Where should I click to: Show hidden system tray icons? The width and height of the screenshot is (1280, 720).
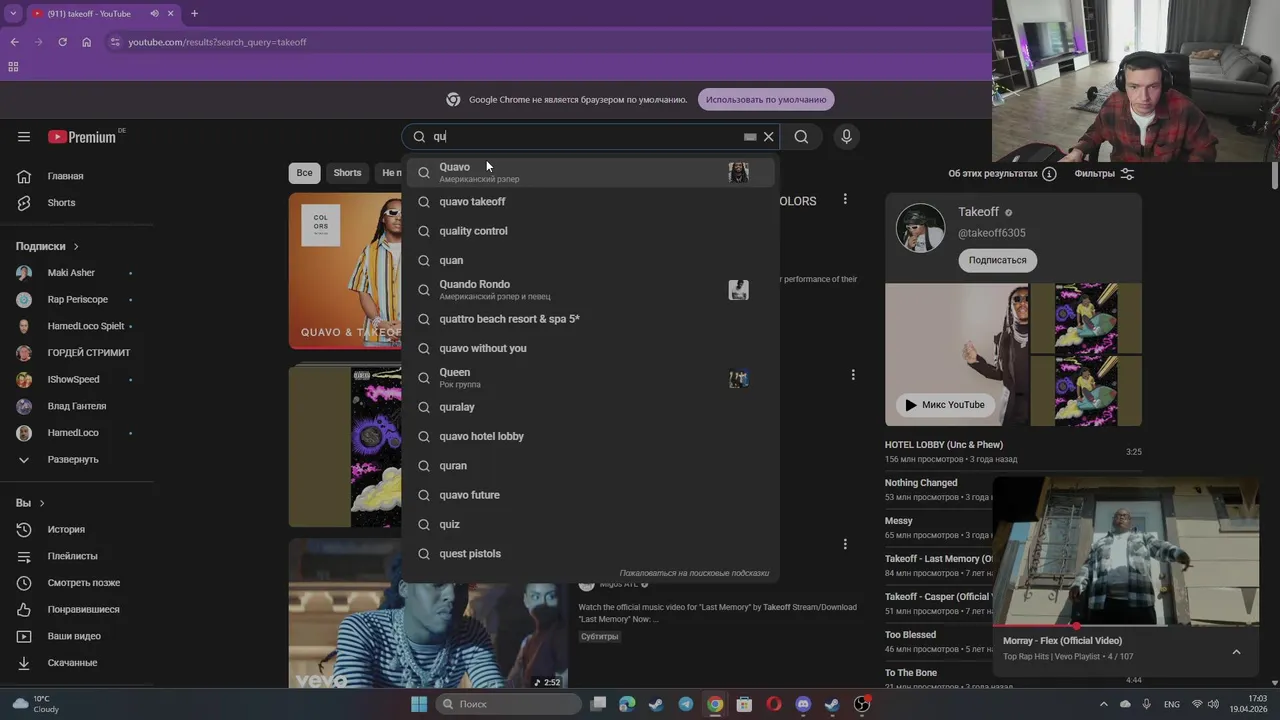pos(1104,704)
